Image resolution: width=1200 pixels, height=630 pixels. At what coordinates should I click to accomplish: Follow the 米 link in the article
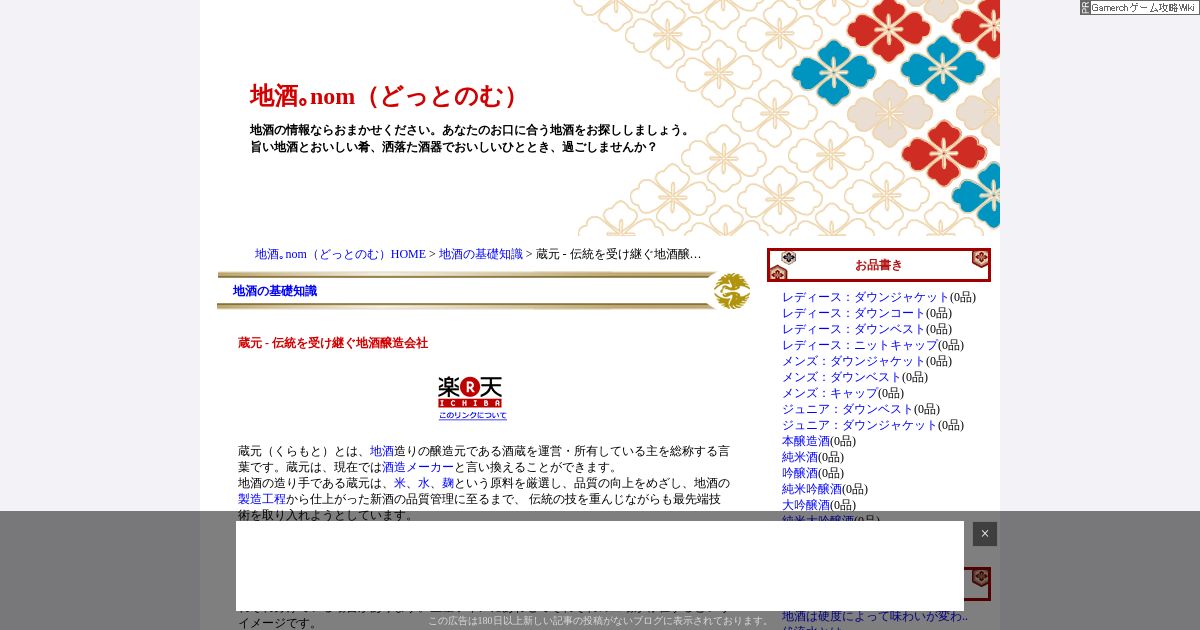point(400,483)
